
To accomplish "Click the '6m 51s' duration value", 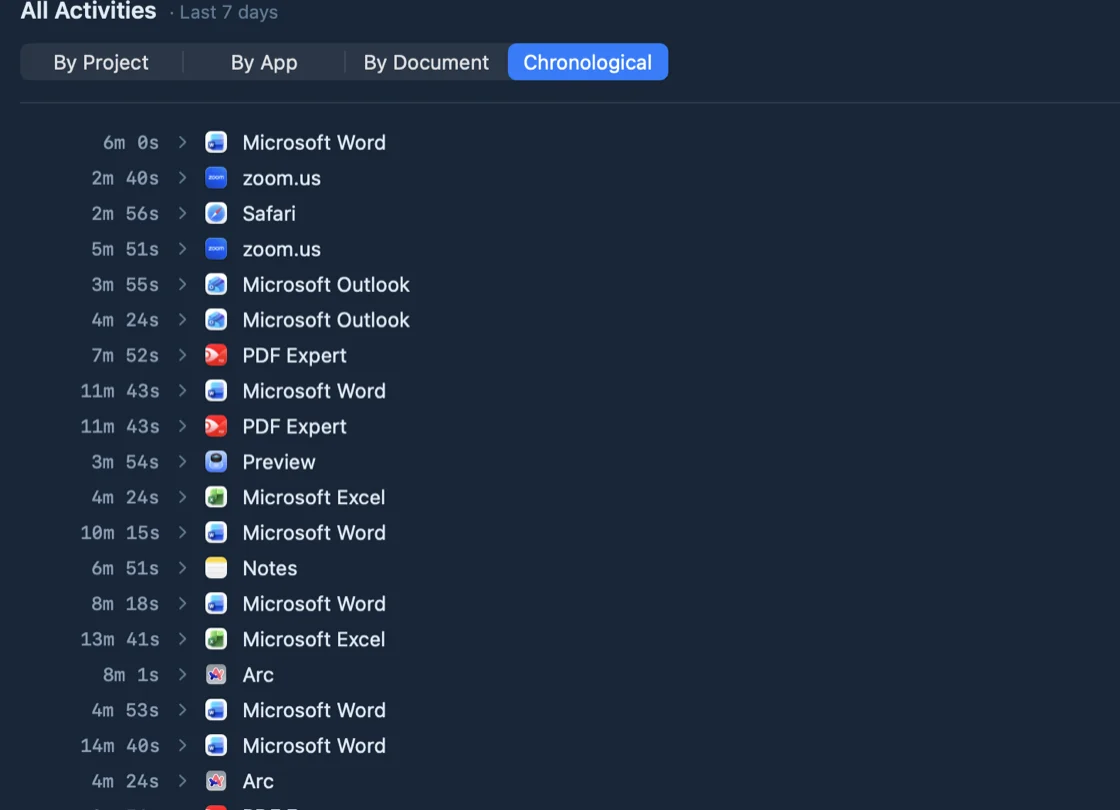I will tap(125, 569).
